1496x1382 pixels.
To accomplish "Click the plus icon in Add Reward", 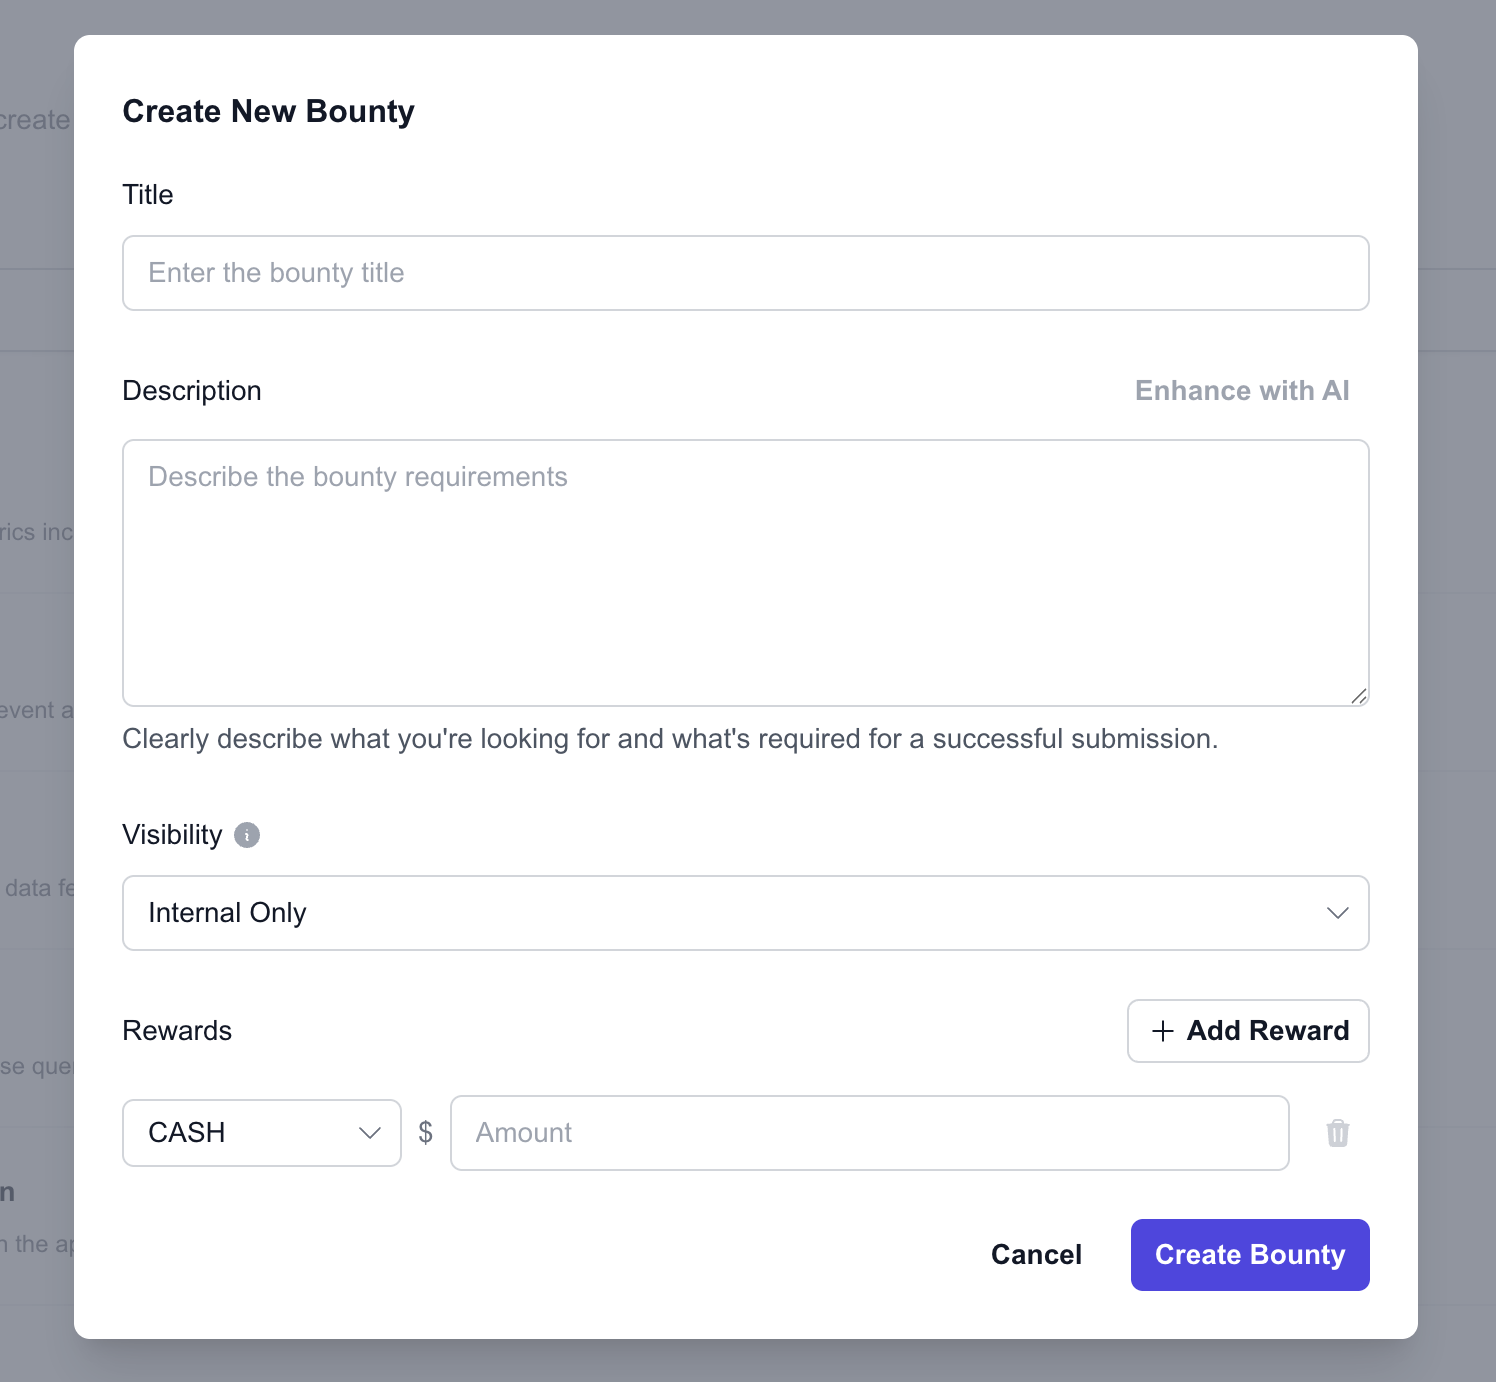I will pos(1162,1031).
